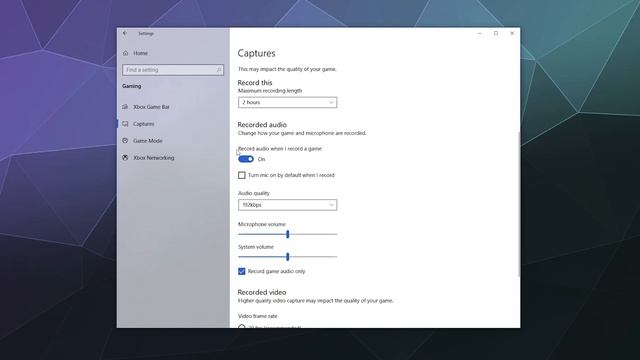The height and width of the screenshot is (360, 640).
Task: Click the Recorded video heading
Action: coord(262,292)
